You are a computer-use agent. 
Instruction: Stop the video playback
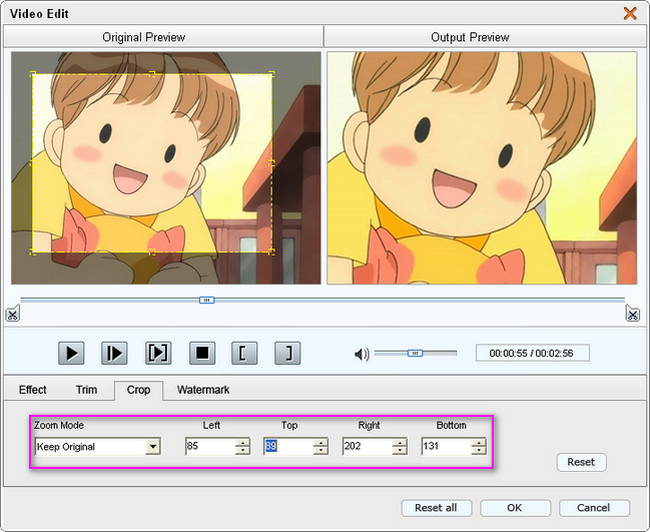[x=202, y=353]
